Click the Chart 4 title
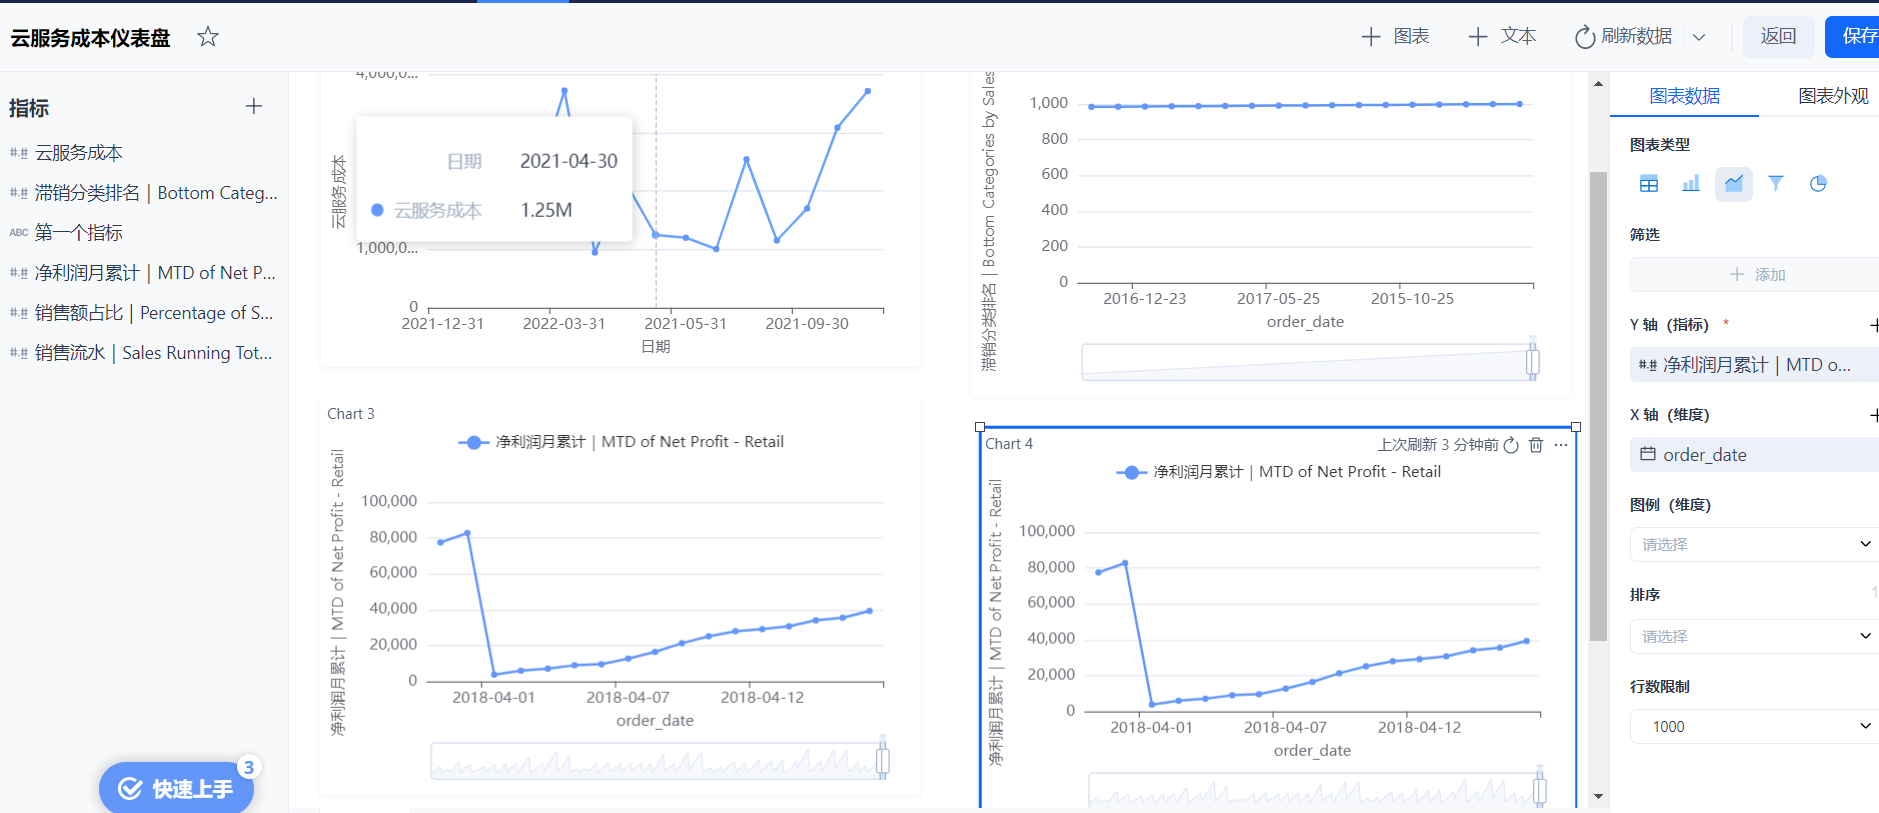 coord(1009,444)
